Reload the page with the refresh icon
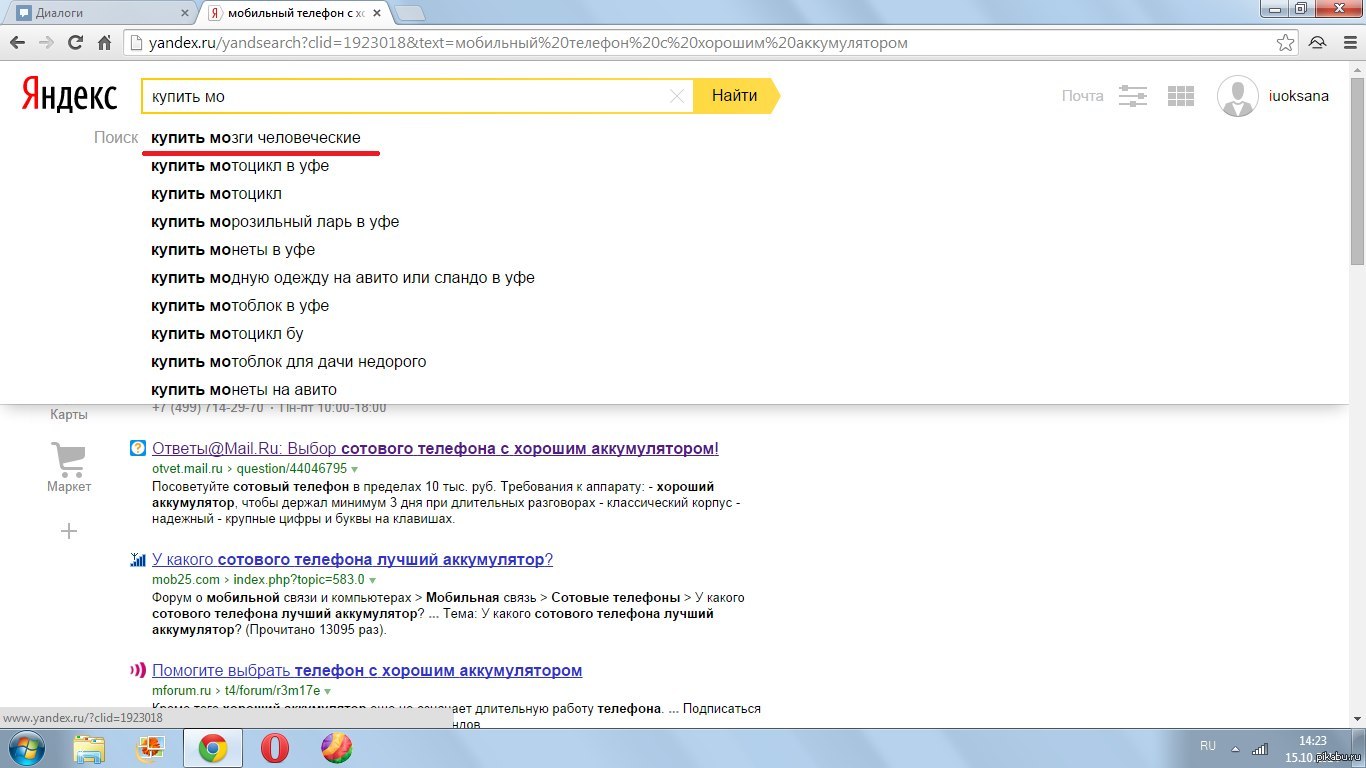 tap(75, 43)
